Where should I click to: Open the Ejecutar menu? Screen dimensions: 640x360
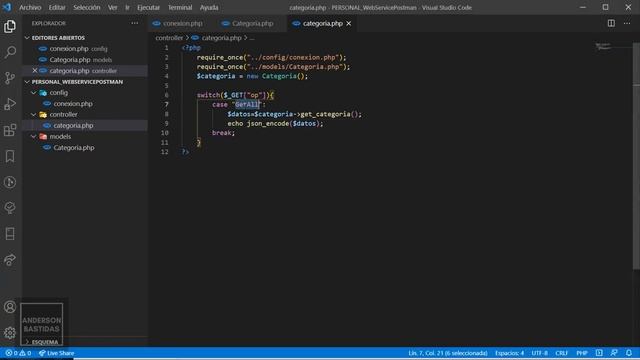(149, 7)
